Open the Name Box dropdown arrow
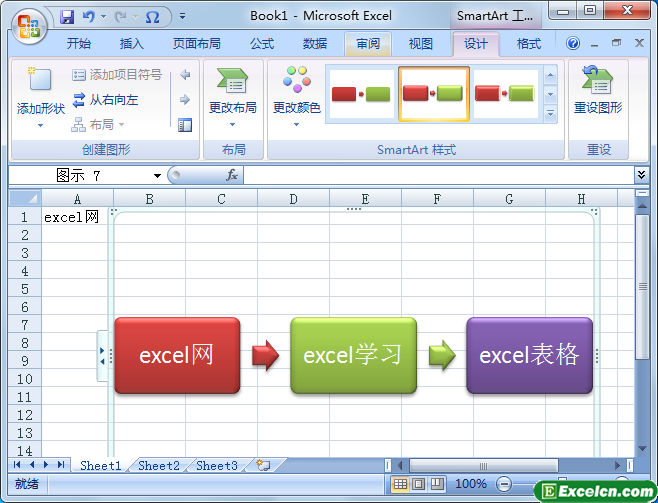The height and width of the screenshot is (503, 658). tap(157, 175)
